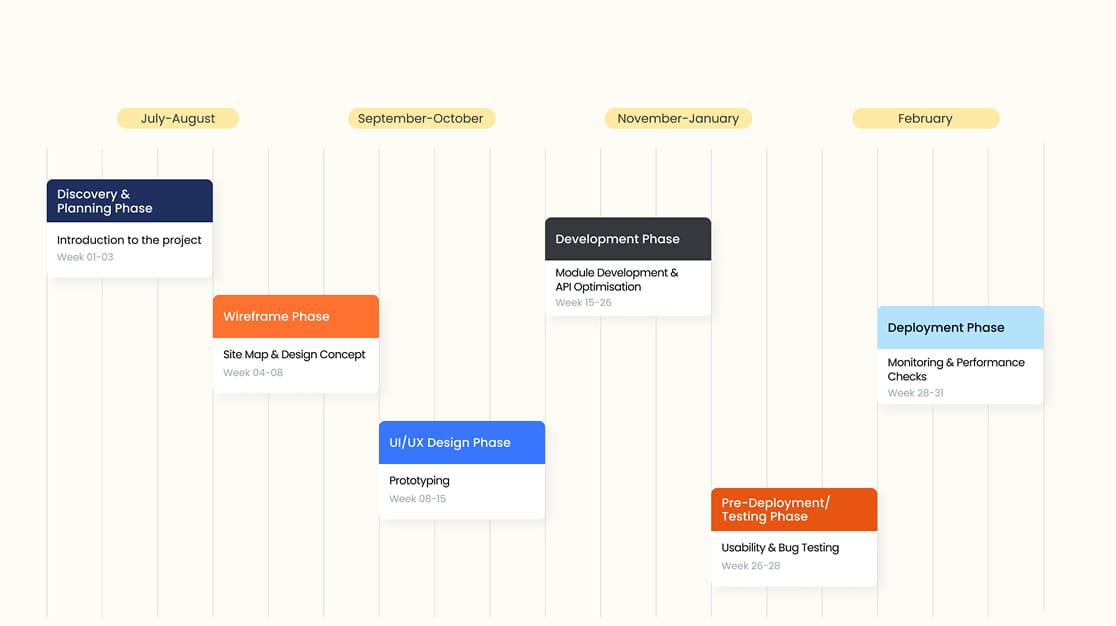Select the "Week 28-31" duration label

[915, 394]
